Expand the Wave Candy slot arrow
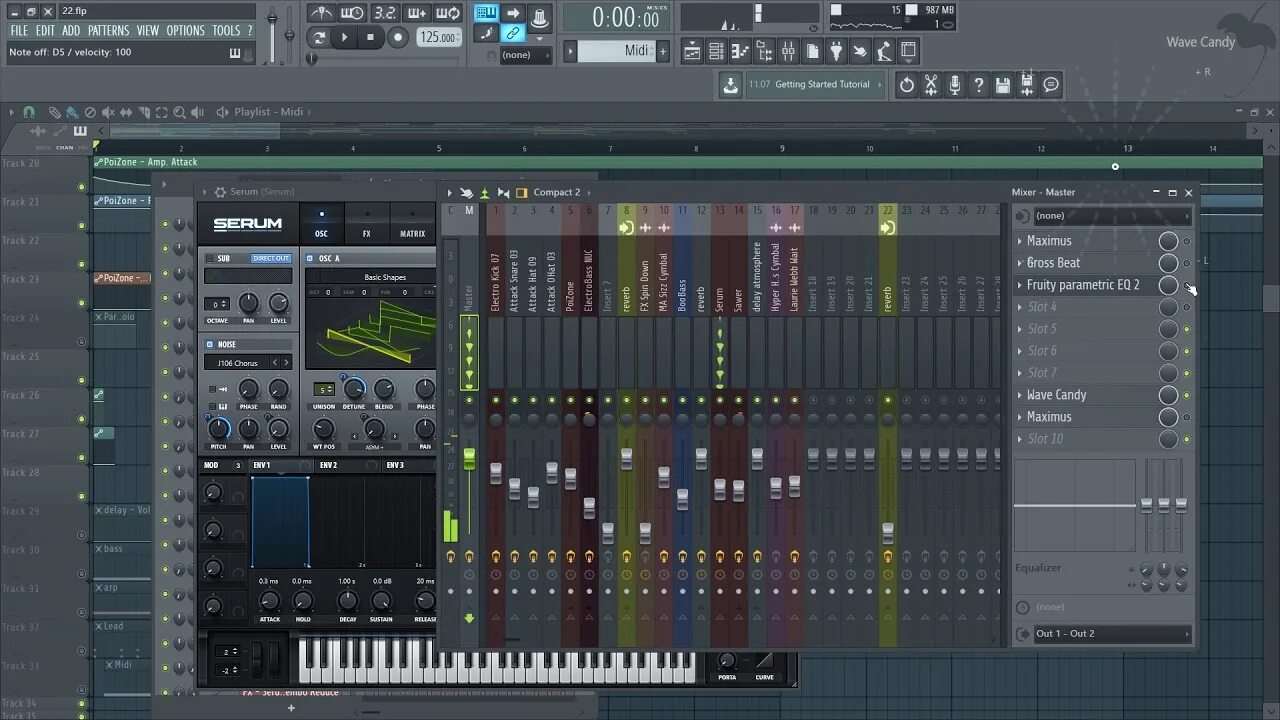Viewport: 1280px width, 720px height. [x=1019, y=395]
